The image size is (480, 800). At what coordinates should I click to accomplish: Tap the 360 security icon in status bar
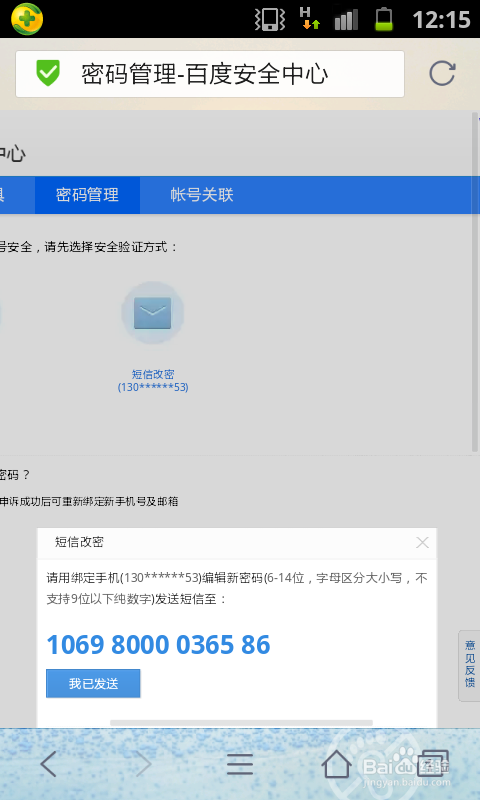click(27, 19)
